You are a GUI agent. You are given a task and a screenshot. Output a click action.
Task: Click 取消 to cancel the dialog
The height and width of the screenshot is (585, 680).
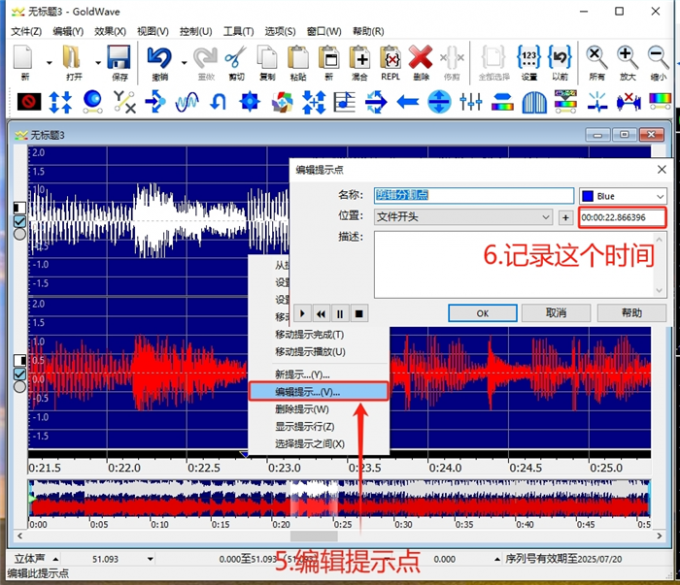(x=556, y=313)
